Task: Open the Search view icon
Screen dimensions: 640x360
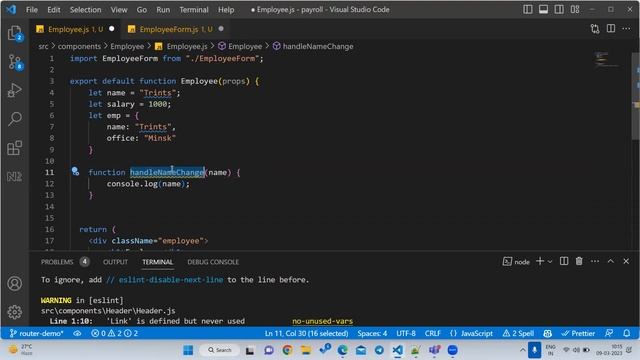Action: [x=15, y=119]
